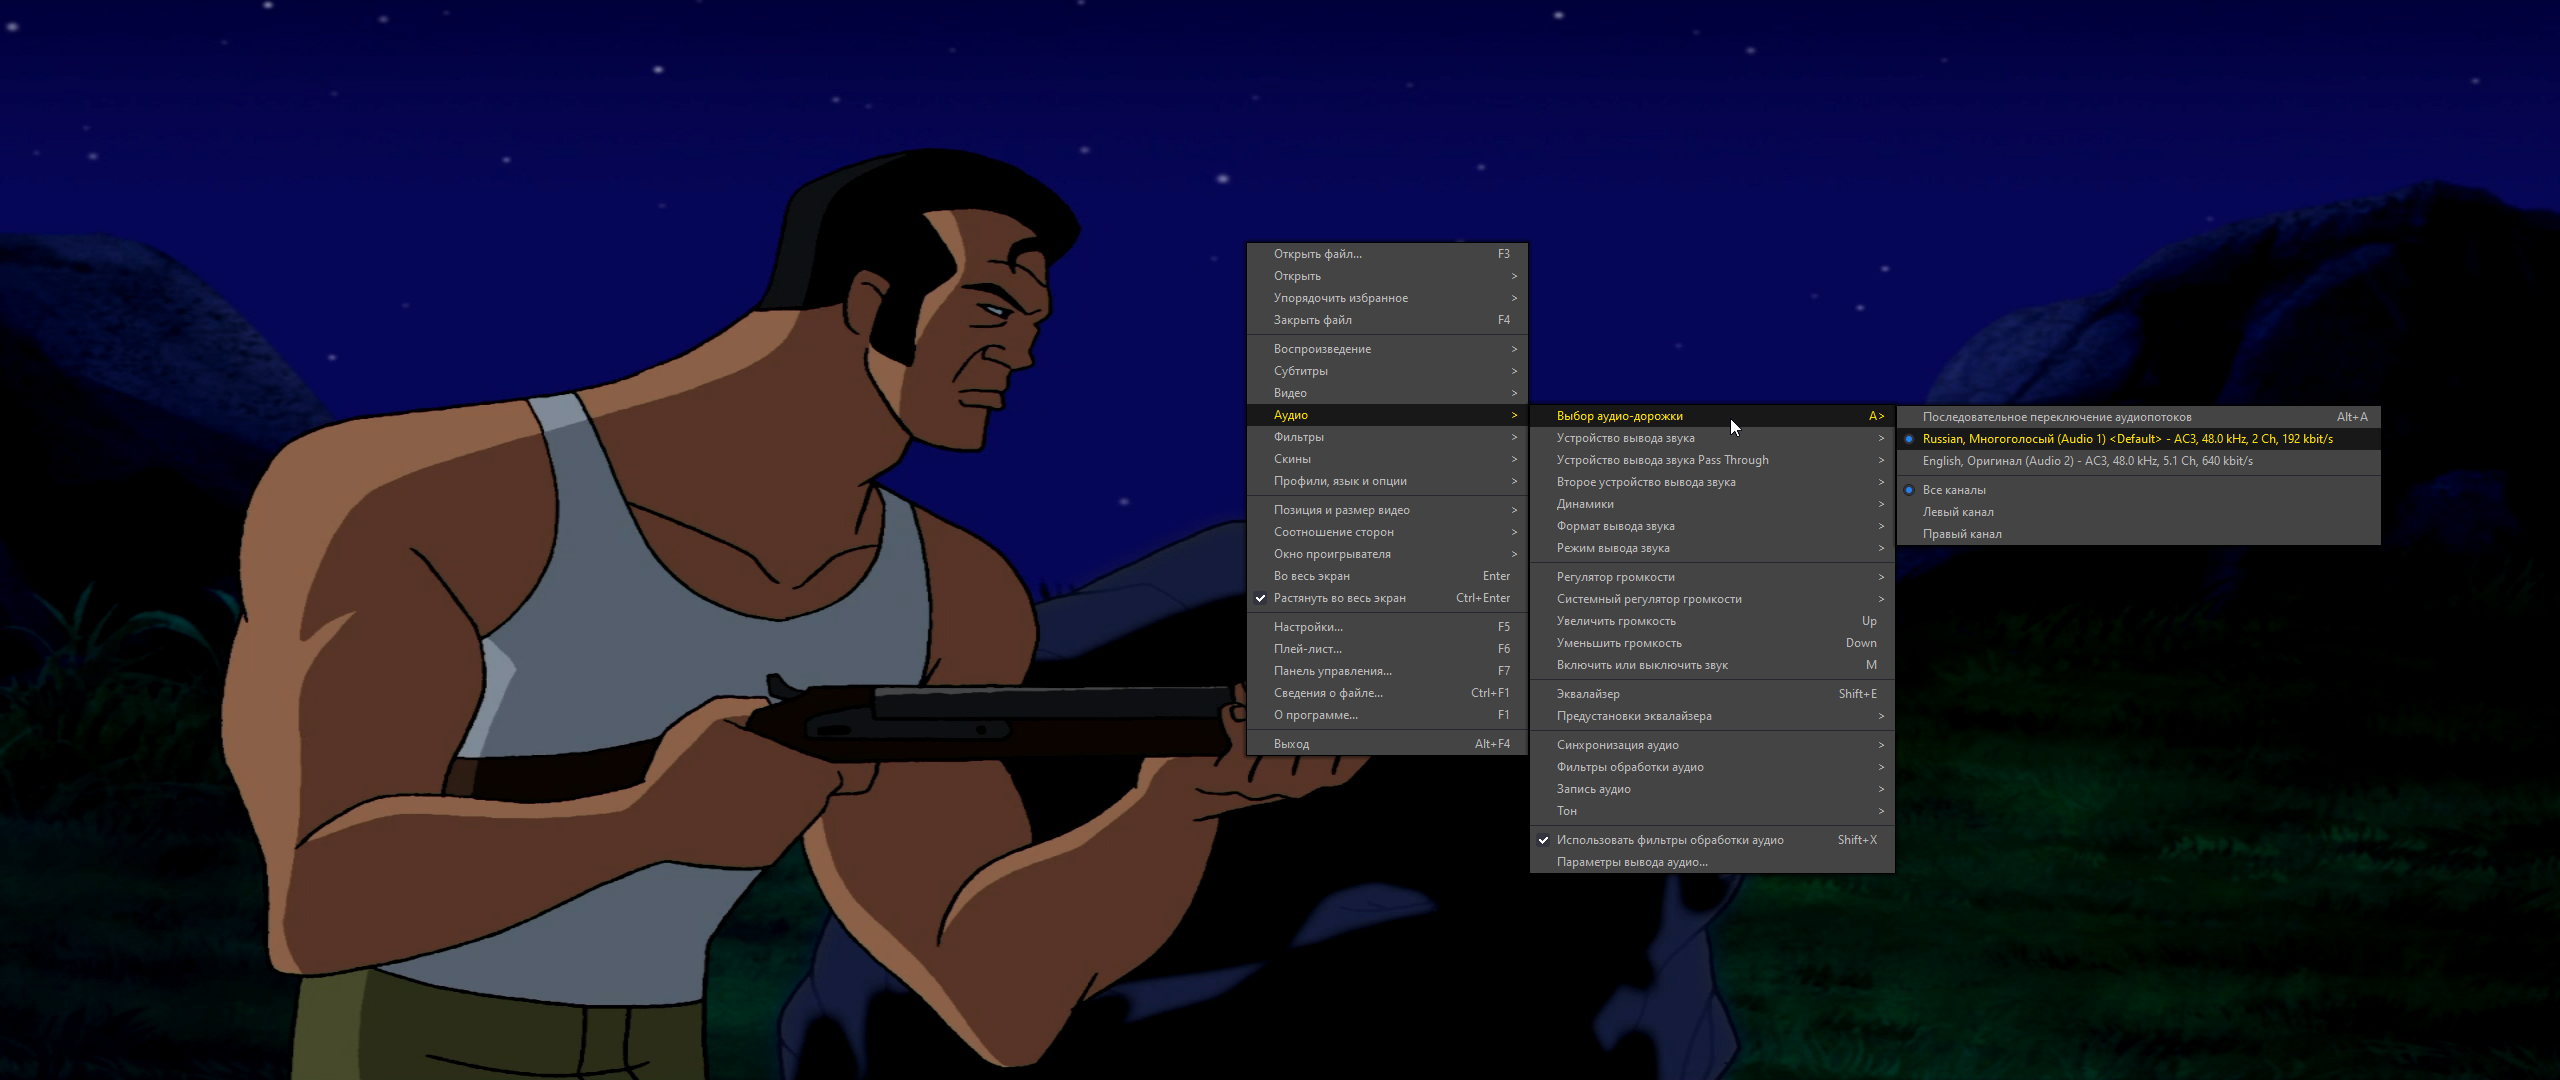Open the 'Открыть файл...' menu entry
This screenshot has height=1080, width=2560.
coord(1387,254)
